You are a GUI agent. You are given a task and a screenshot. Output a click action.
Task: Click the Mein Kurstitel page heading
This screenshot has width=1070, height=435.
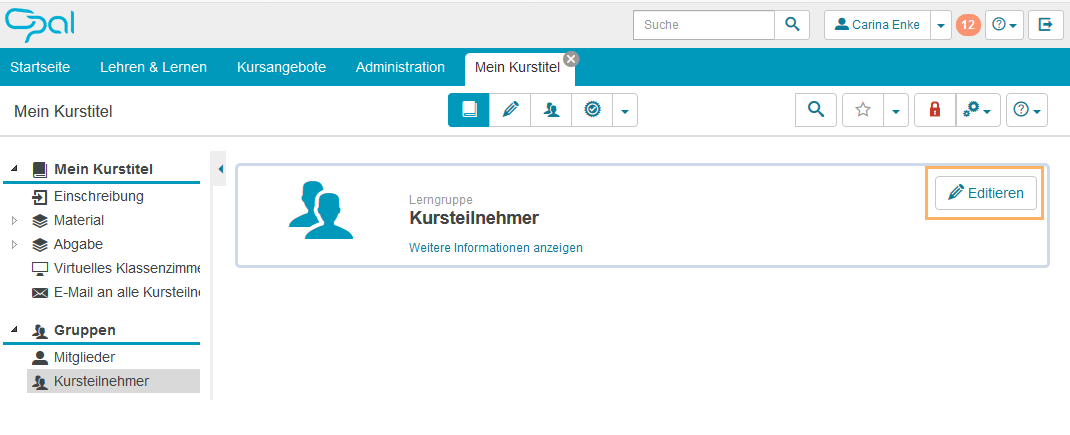(63, 111)
